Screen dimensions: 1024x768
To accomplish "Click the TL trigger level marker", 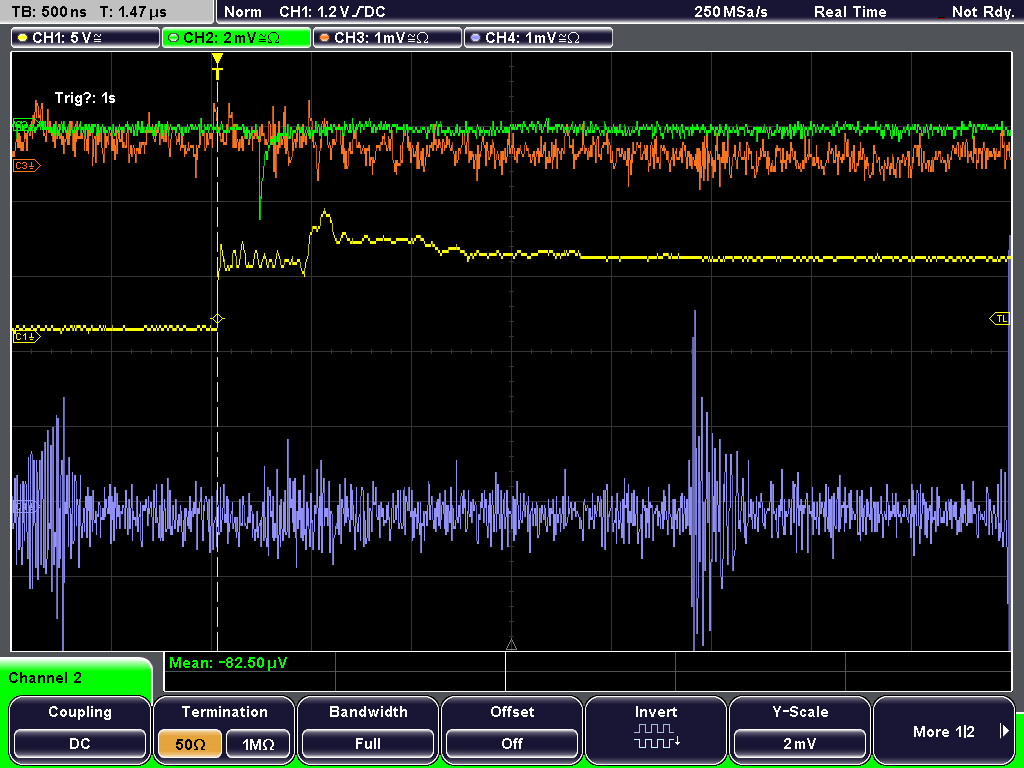I will tap(1000, 319).
